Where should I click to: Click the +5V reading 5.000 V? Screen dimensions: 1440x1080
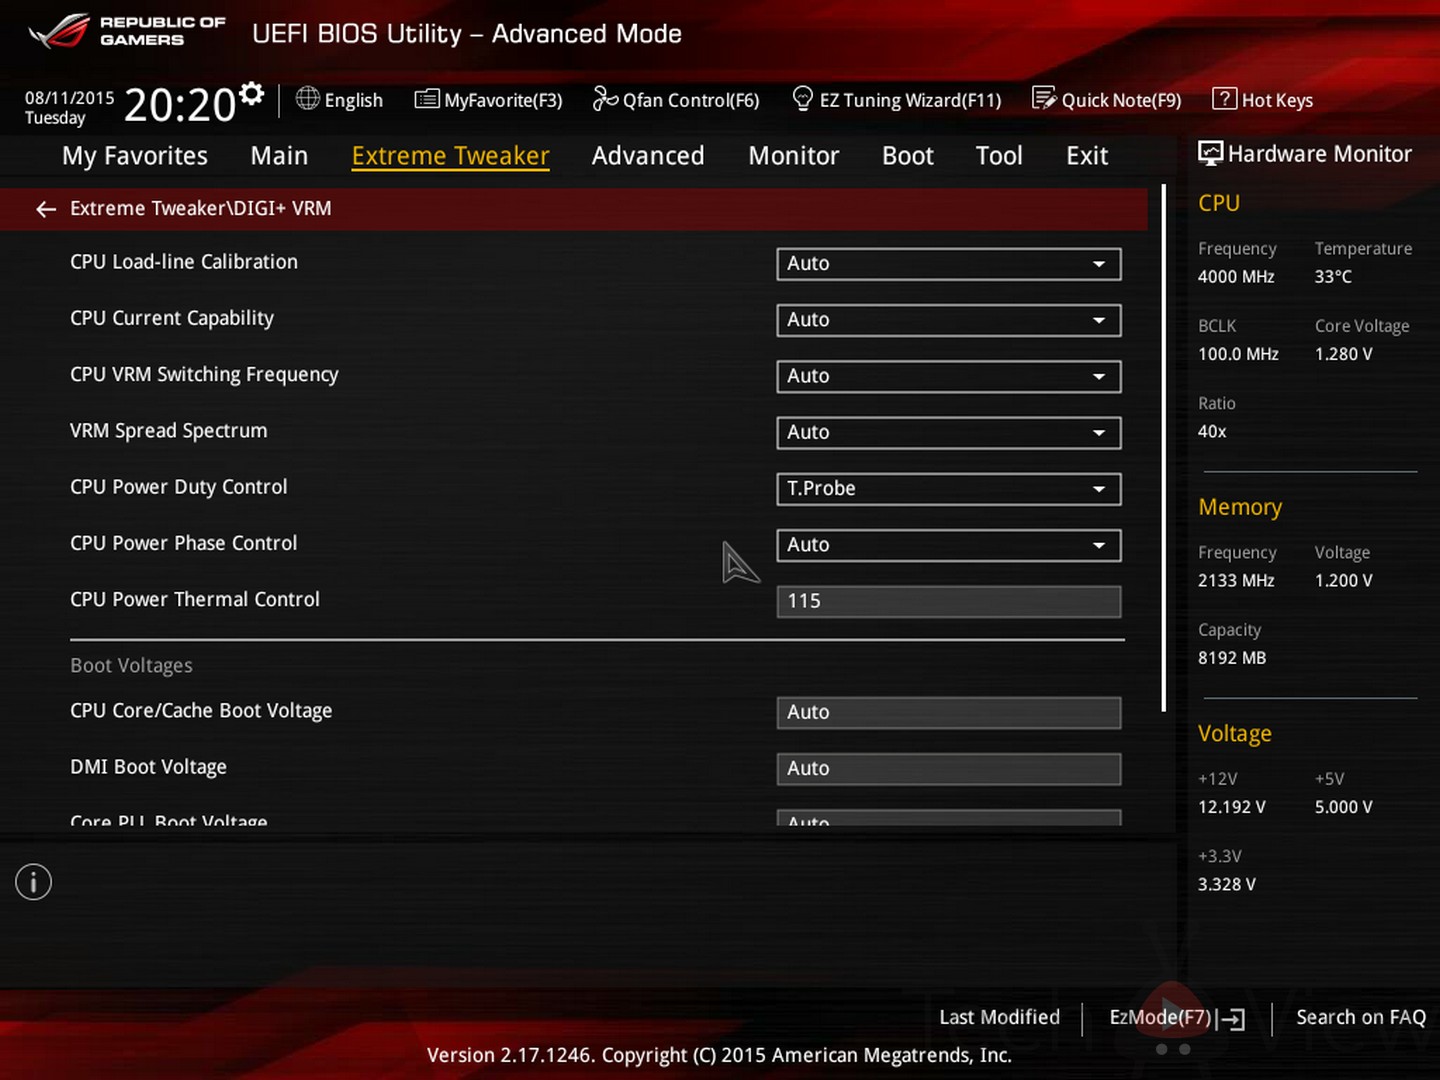click(x=1344, y=807)
